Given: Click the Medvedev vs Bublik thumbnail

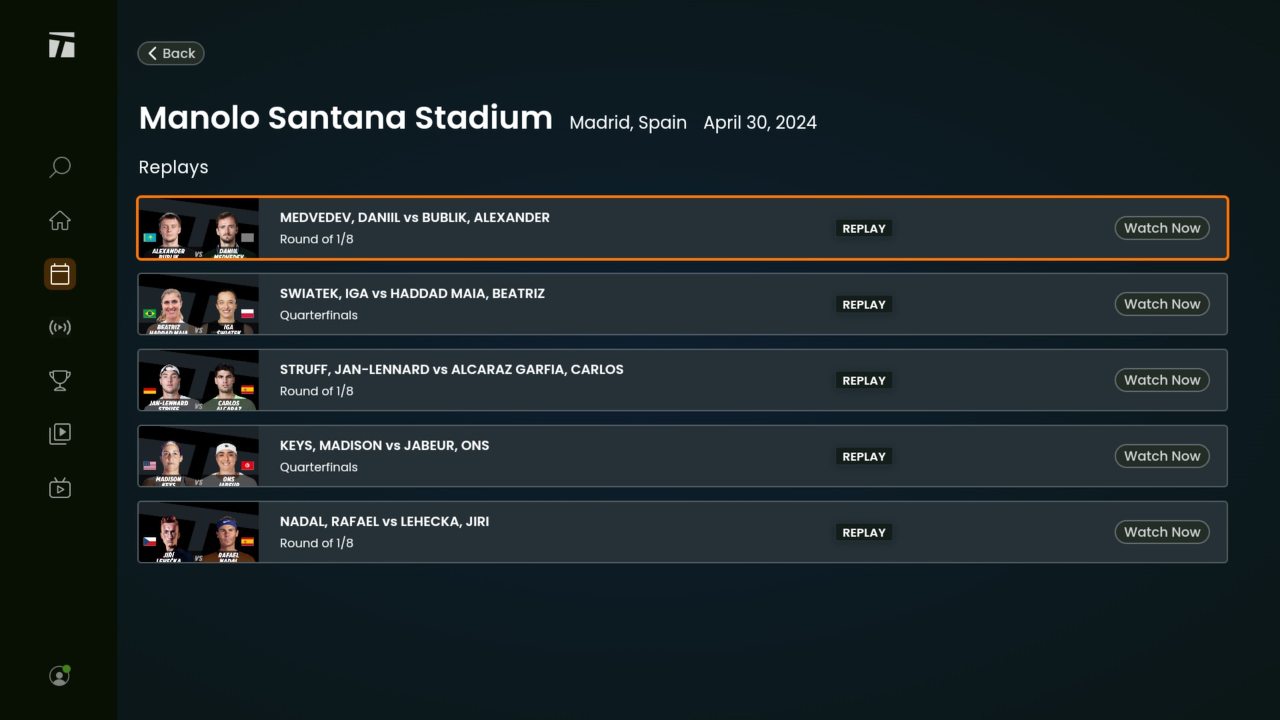Looking at the screenshot, I should click(199, 229).
